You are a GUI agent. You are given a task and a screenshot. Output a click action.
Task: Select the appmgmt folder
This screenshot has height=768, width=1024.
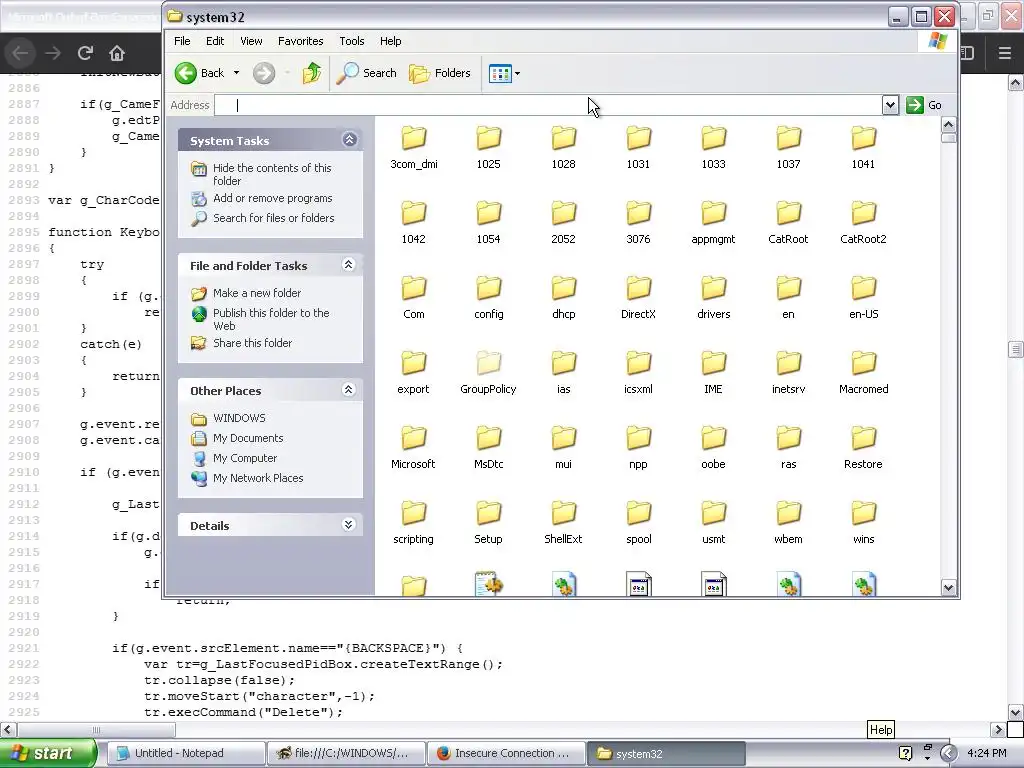coord(713,223)
